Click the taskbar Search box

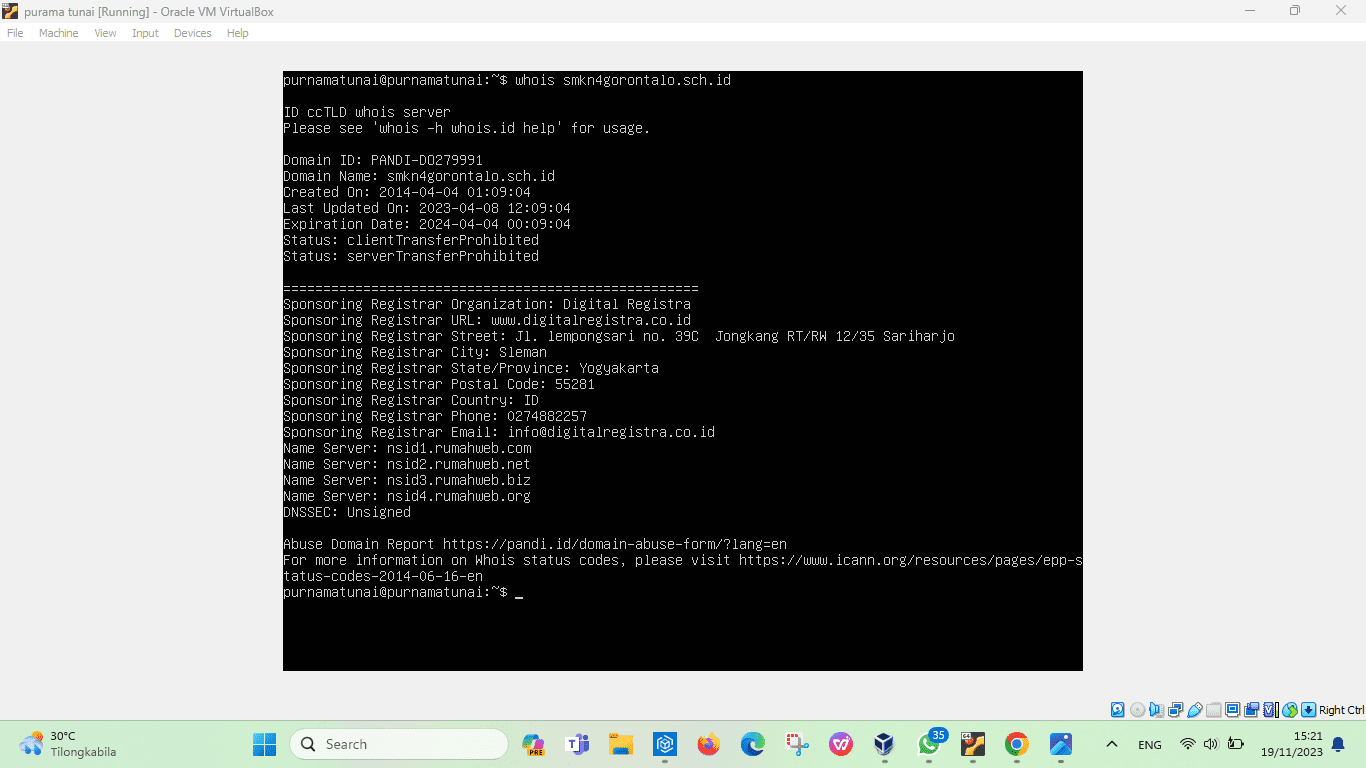pos(399,744)
